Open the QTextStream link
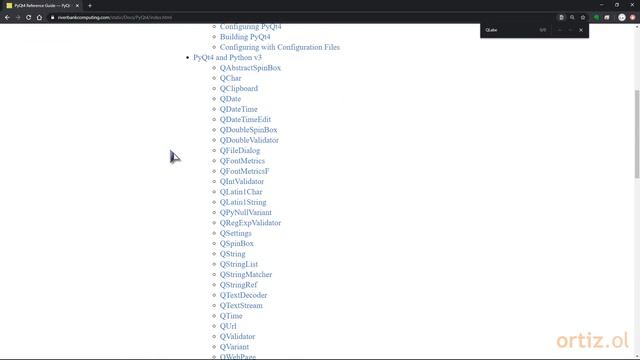Image resolution: width=640 pixels, height=360 pixels. coord(241,306)
